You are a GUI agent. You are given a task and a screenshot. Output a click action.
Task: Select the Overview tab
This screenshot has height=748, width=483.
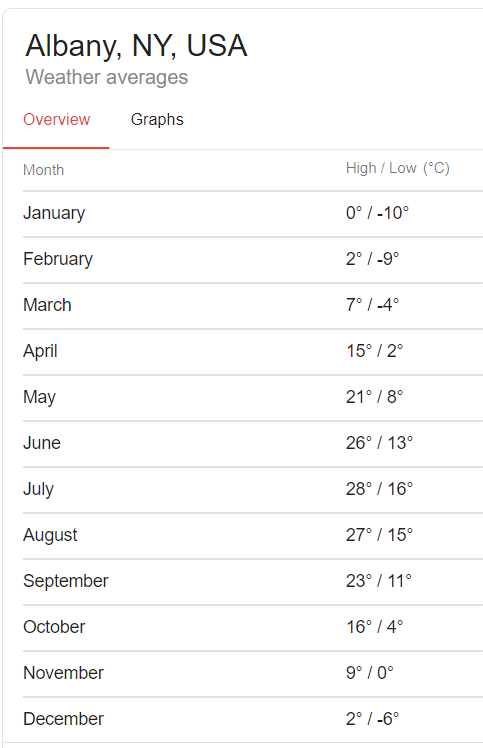56,120
